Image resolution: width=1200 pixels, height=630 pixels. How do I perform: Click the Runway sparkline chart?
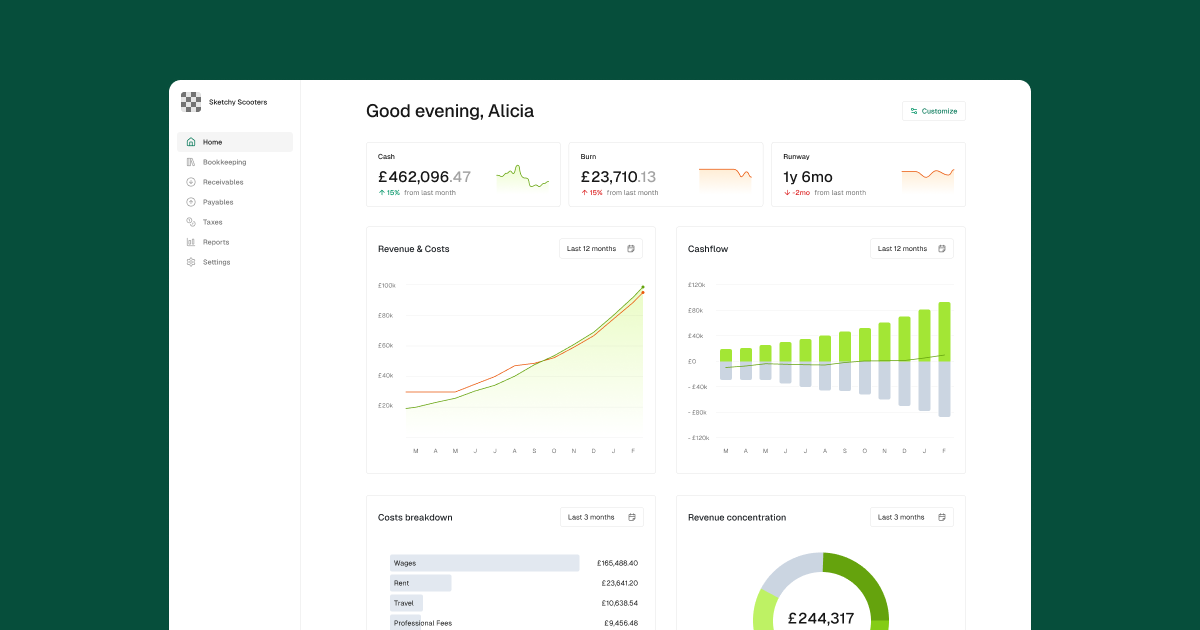tap(927, 178)
